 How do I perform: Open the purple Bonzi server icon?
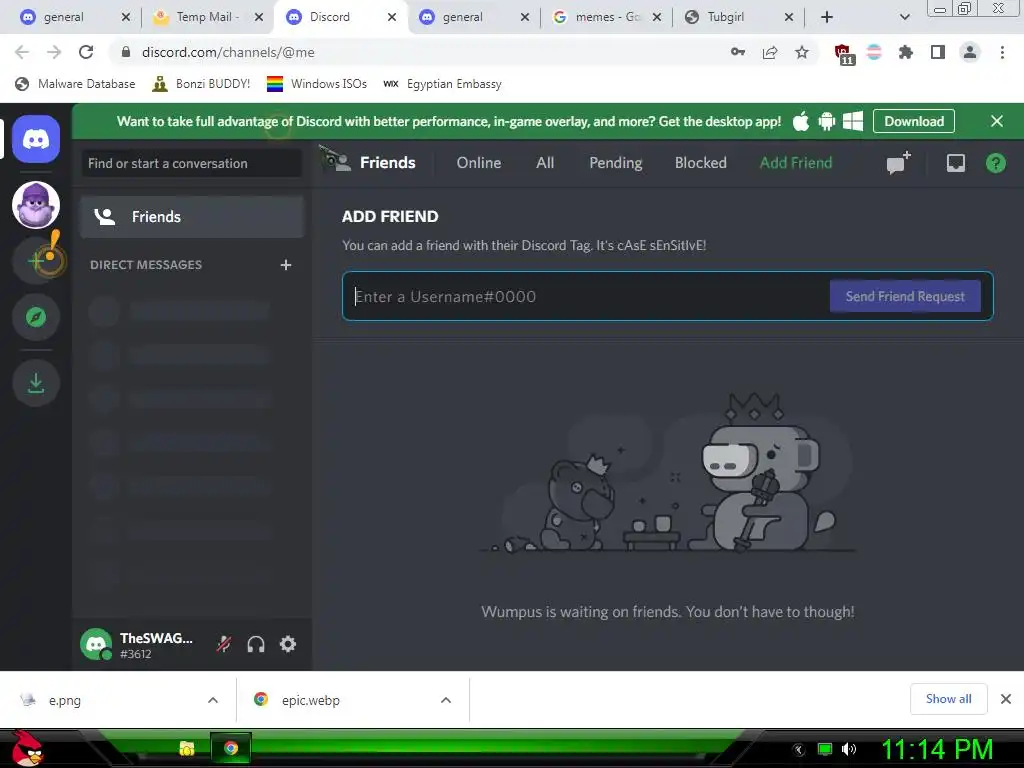36,205
